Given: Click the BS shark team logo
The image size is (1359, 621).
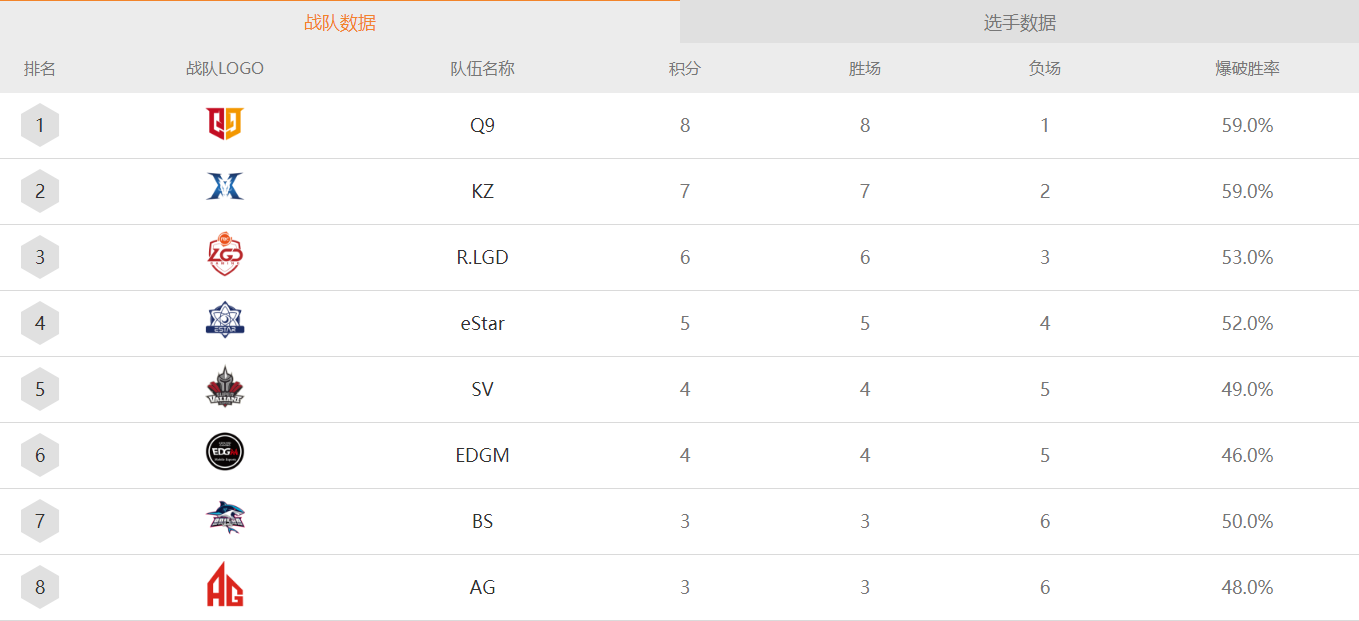Looking at the screenshot, I should click(225, 518).
